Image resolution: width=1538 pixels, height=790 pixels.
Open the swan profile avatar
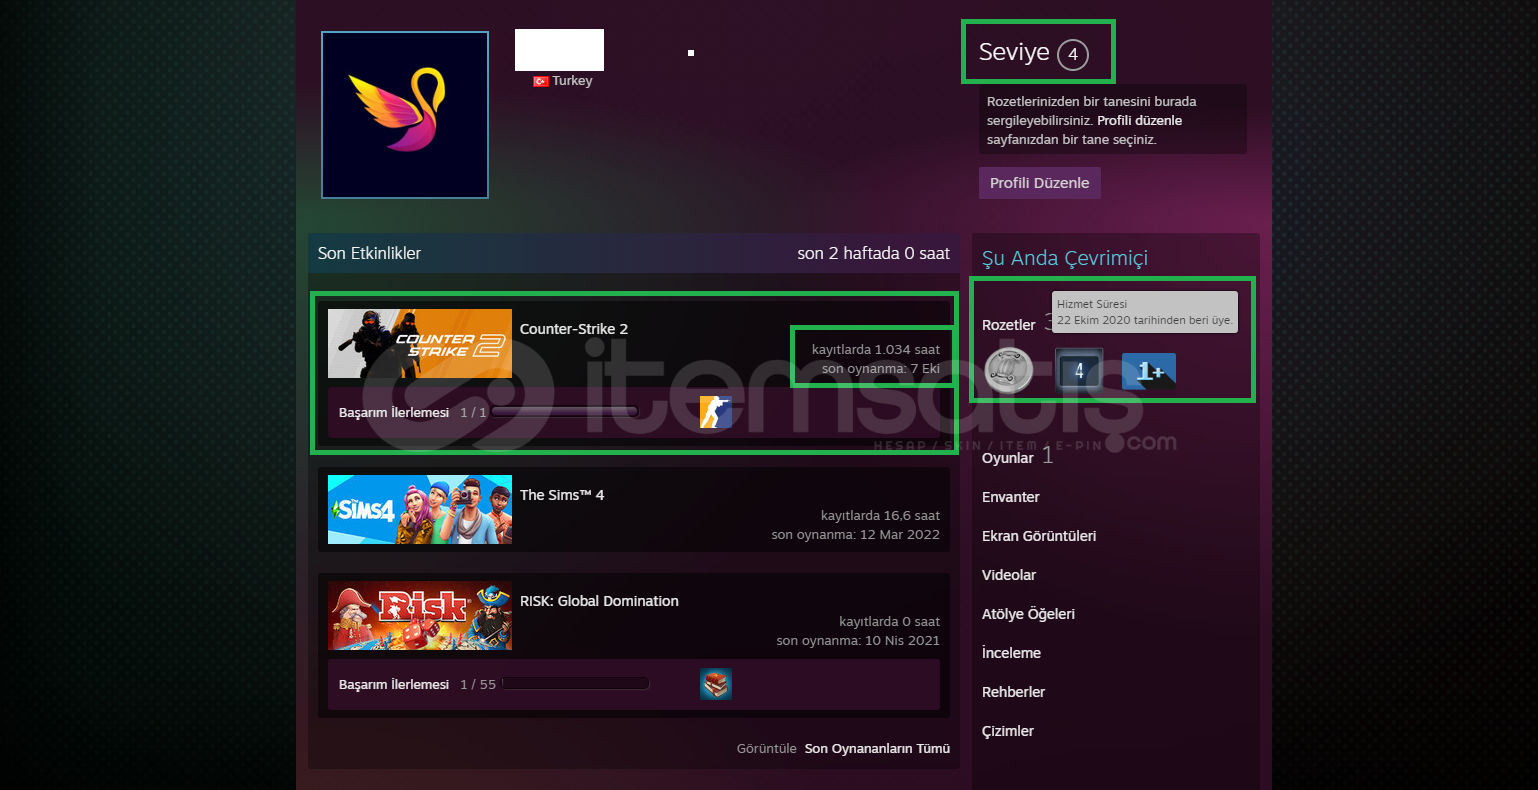pos(405,115)
